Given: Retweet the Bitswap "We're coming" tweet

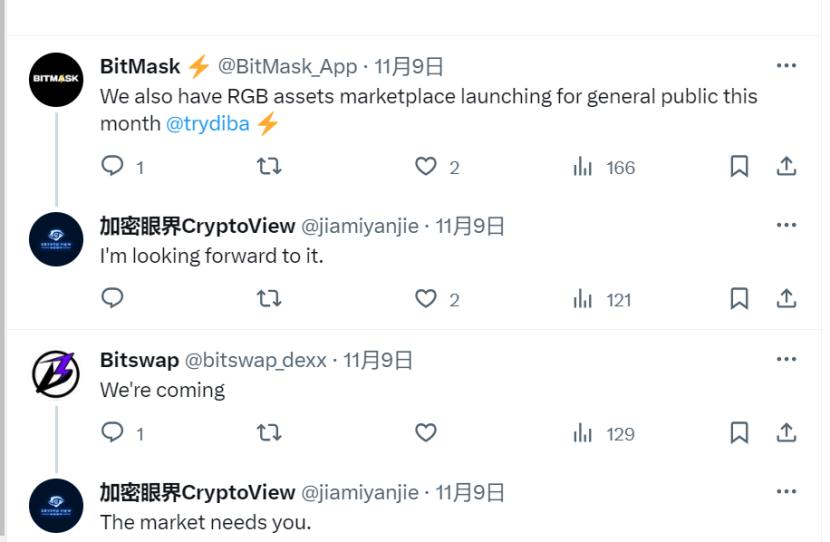Looking at the screenshot, I should [x=269, y=433].
